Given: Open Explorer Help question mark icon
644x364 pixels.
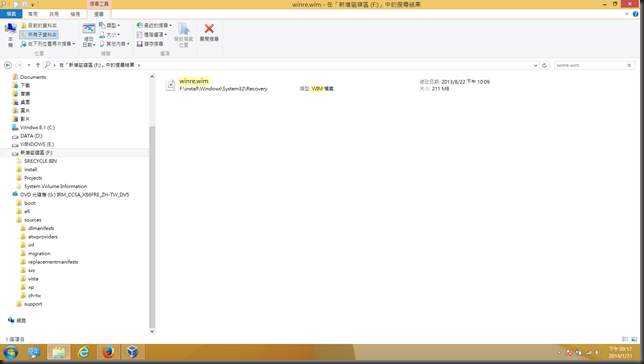Looking at the screenshot, I should (636, 14).
